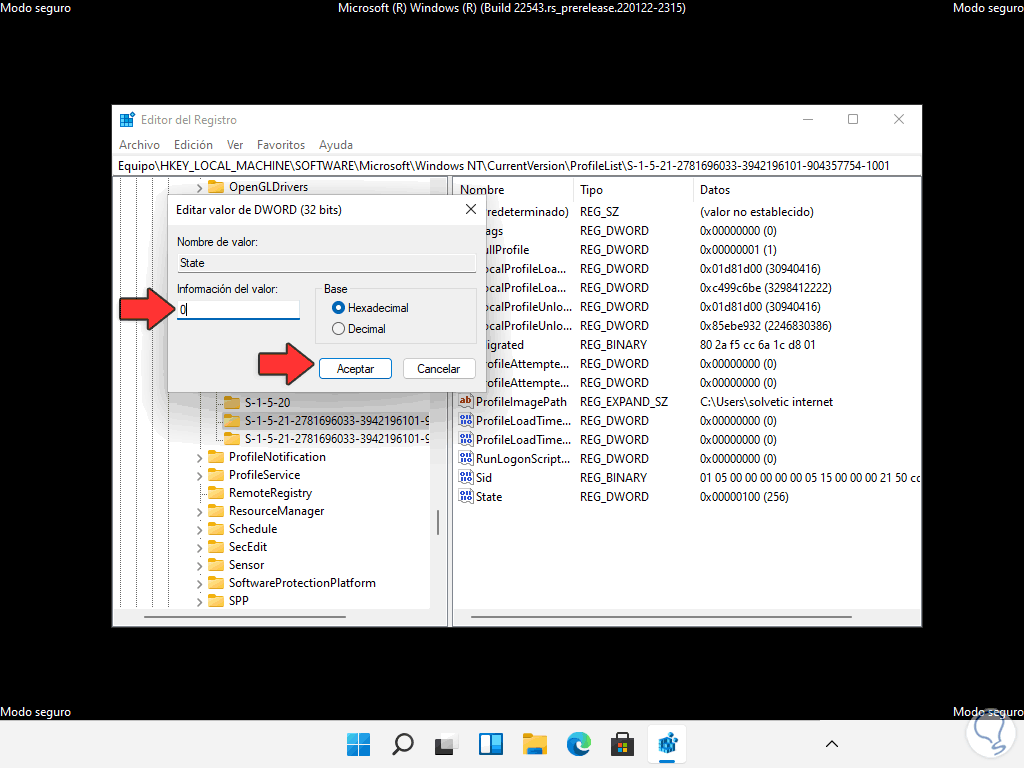Click the values pane horizontal scrollbar
Screen dimensions: 1024x768
click(x=661, y=616)
